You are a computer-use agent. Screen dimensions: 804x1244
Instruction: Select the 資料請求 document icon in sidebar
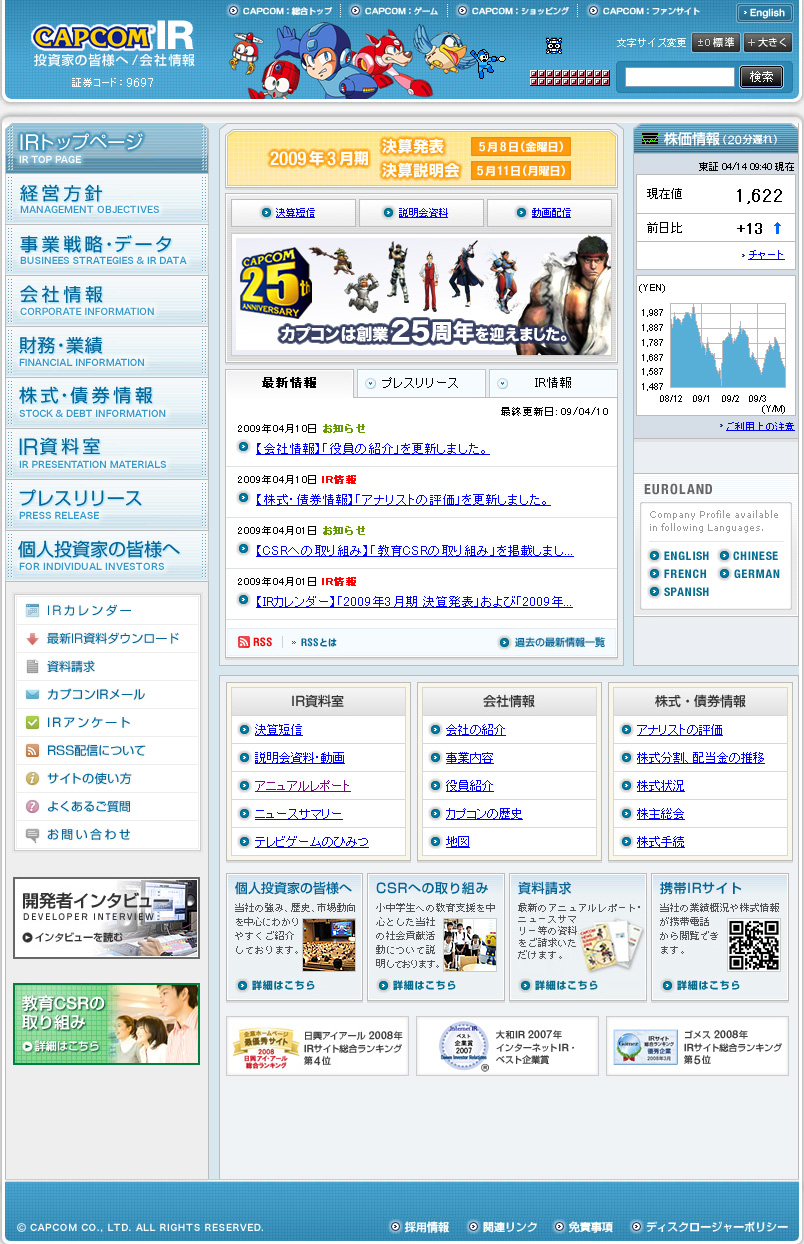coord(32,666)
